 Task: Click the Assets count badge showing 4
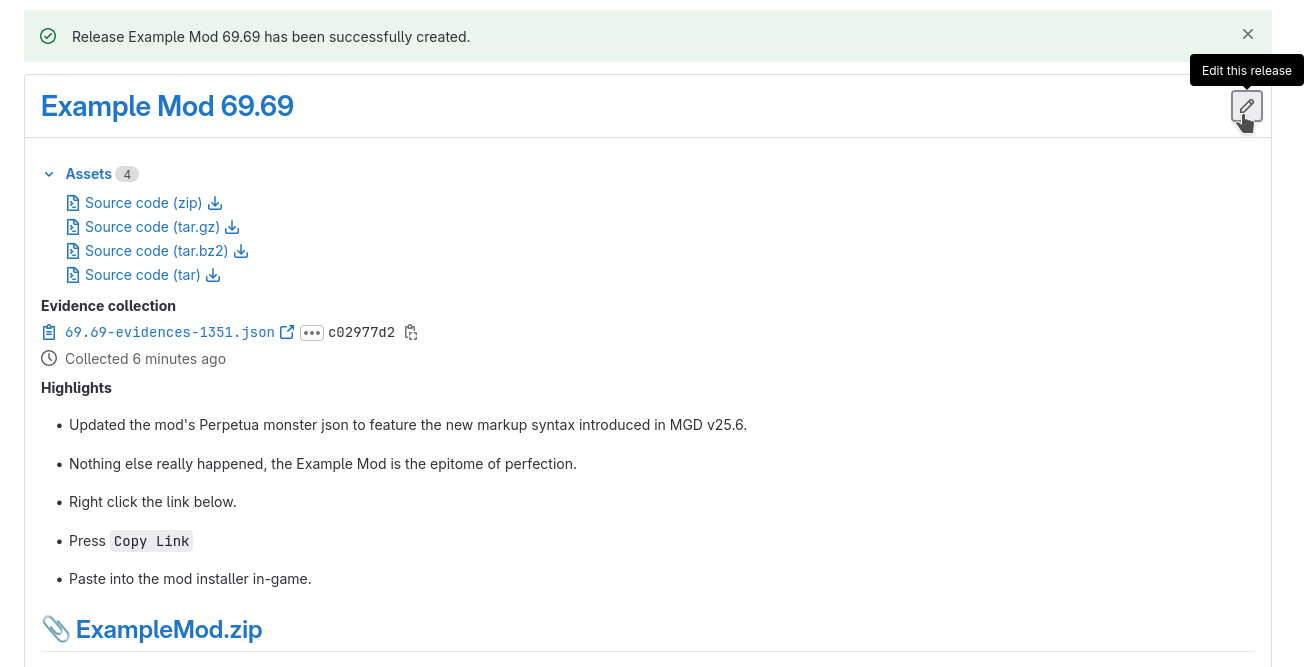[127, 174]
